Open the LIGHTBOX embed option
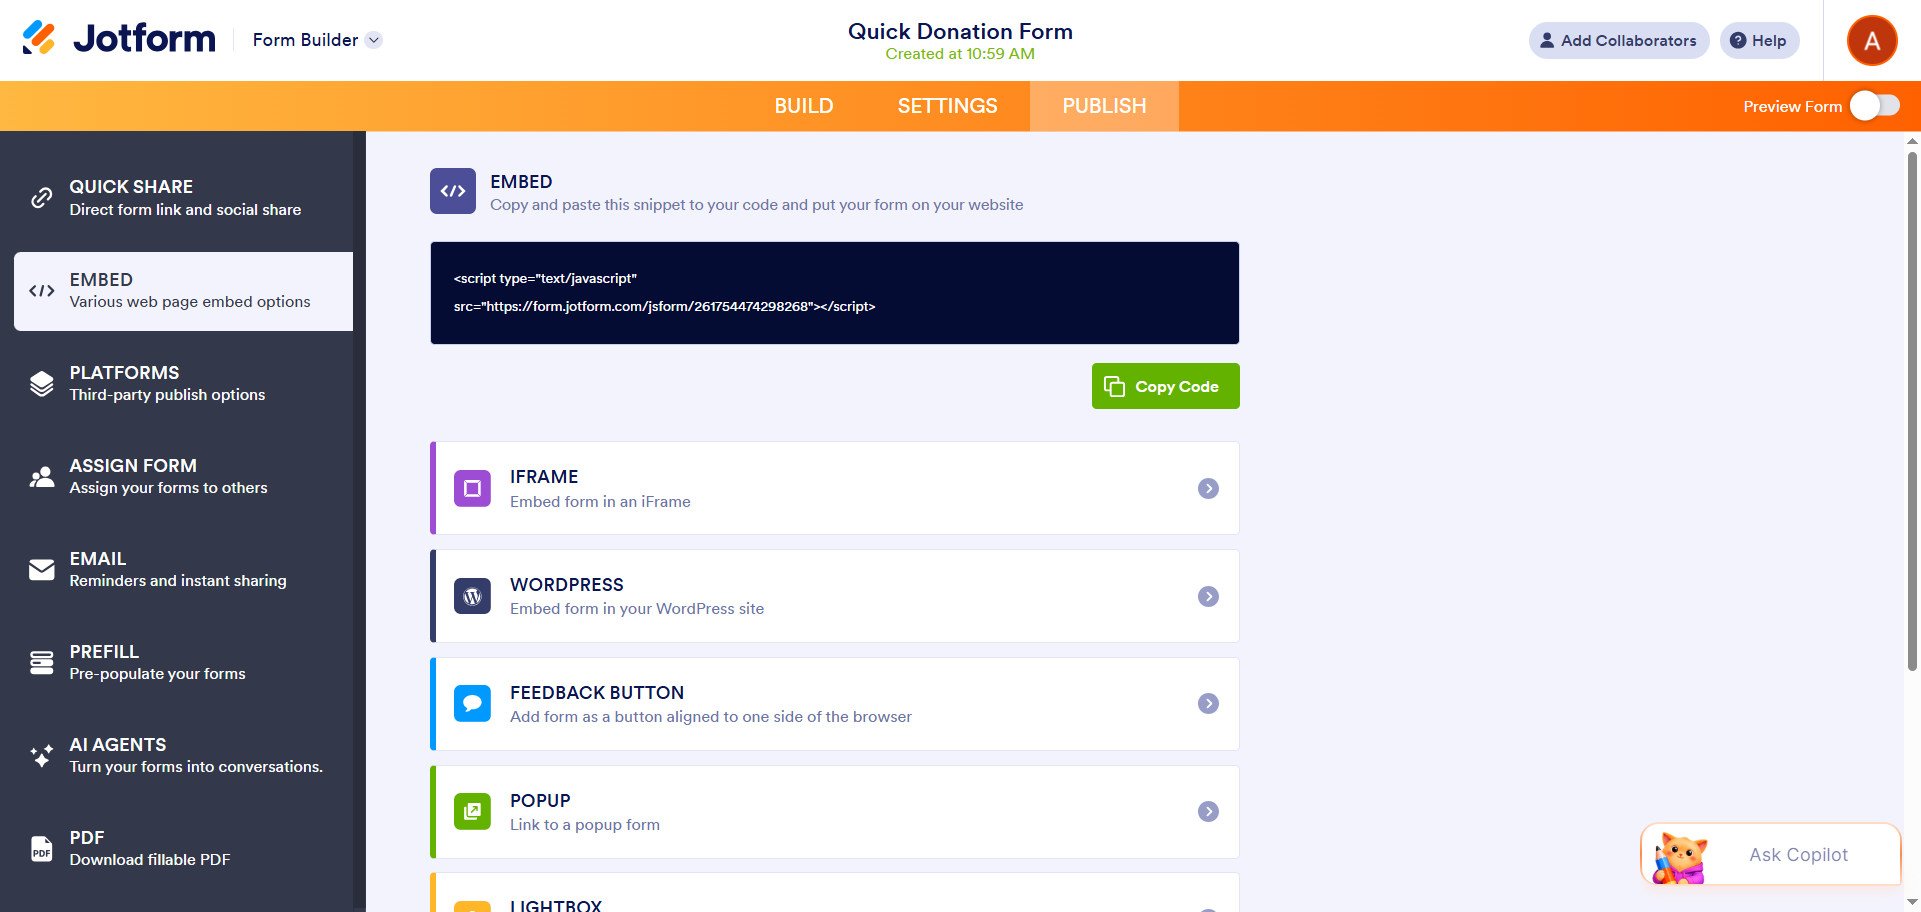This screenshot has height=912, width=1921. 834,893
